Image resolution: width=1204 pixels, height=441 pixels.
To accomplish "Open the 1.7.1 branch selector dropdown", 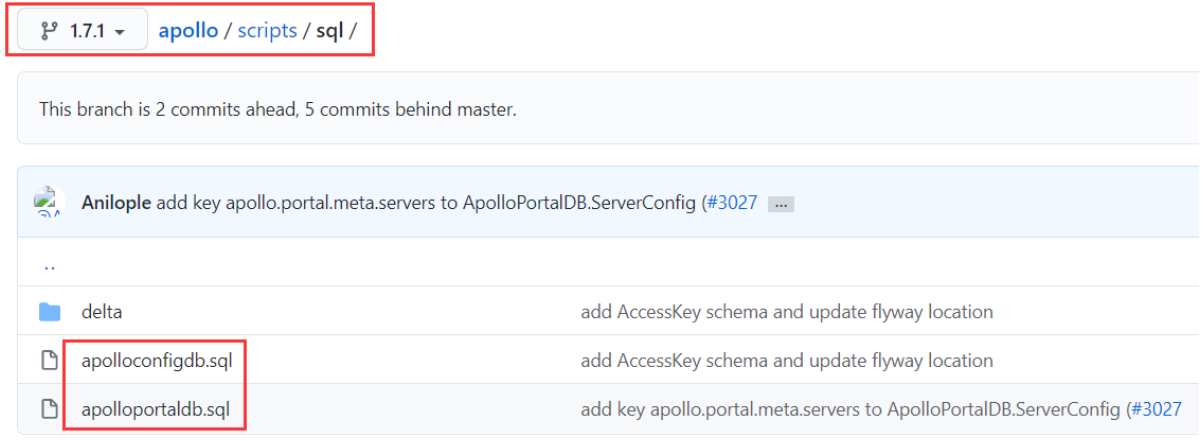I will tap(82, 31).
